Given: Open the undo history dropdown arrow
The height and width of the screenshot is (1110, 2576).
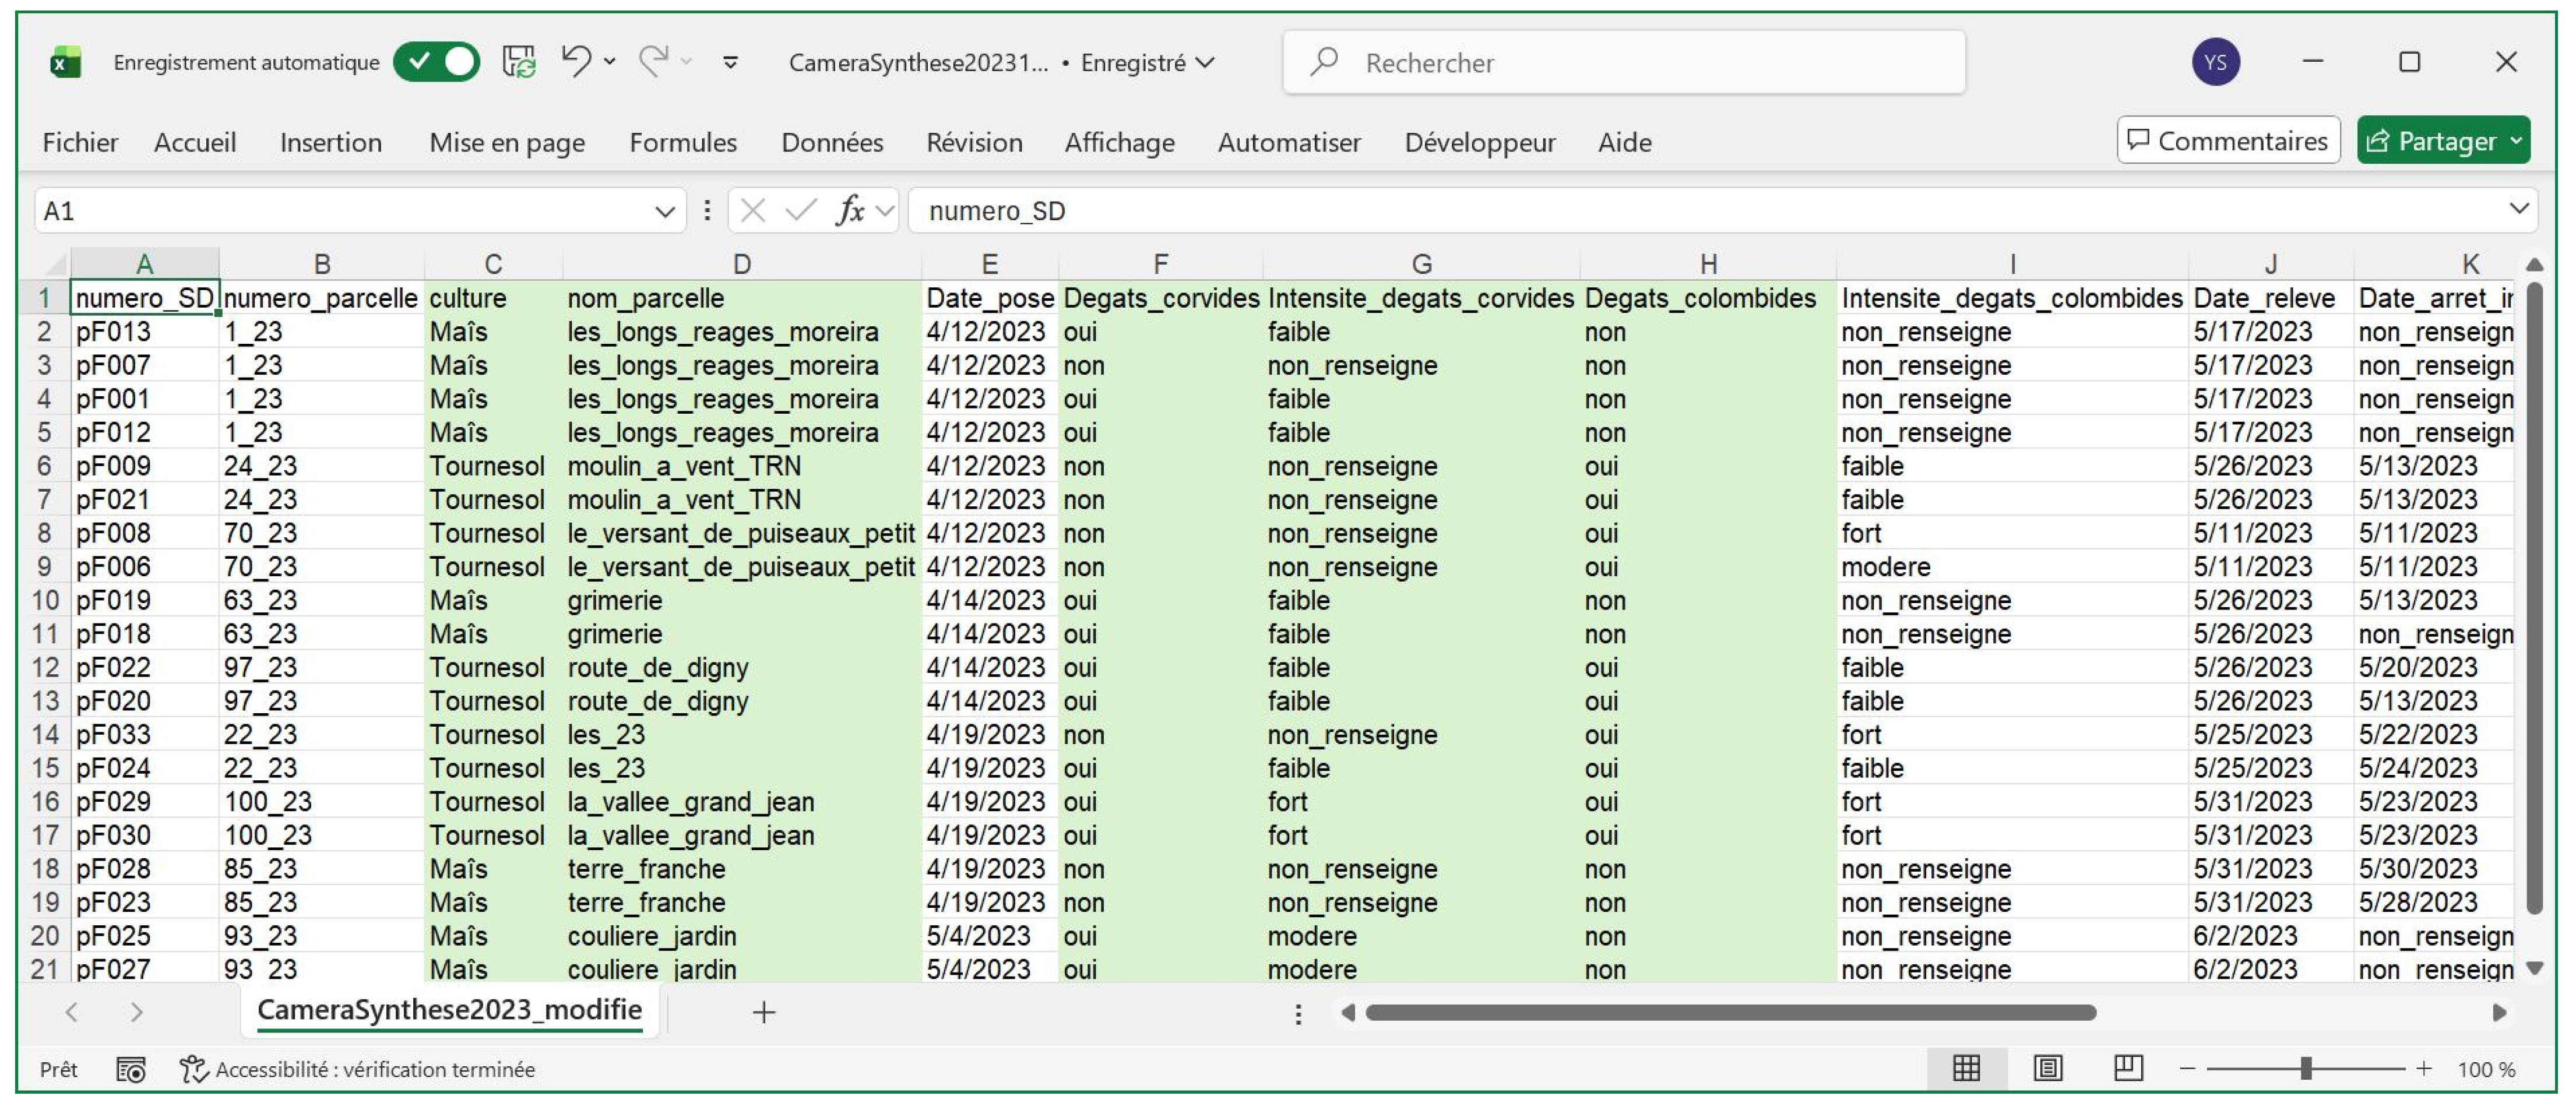Looking at the screenshot, I should tap(610, 62).
